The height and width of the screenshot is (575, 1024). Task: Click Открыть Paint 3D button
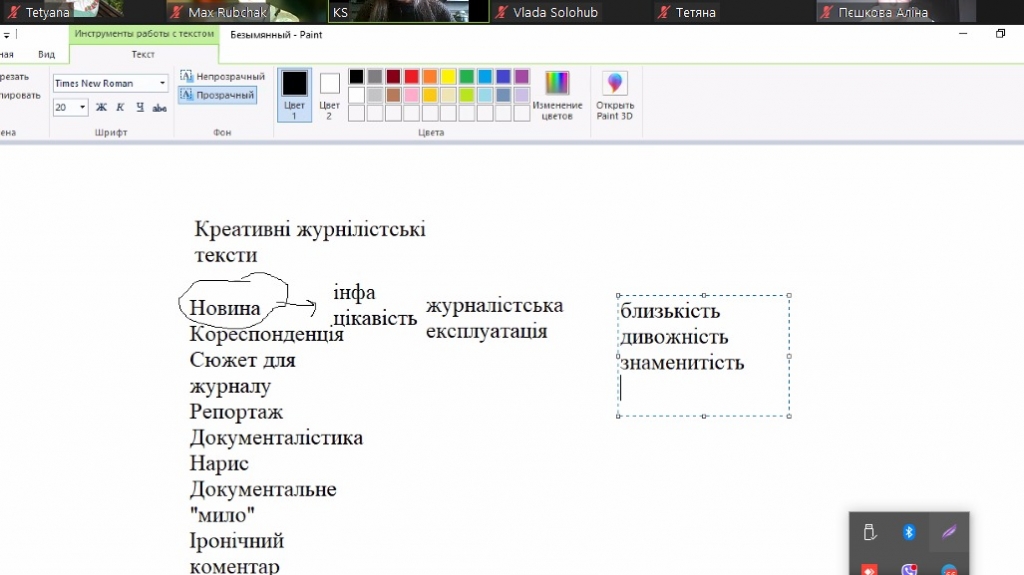pos(615,95)
